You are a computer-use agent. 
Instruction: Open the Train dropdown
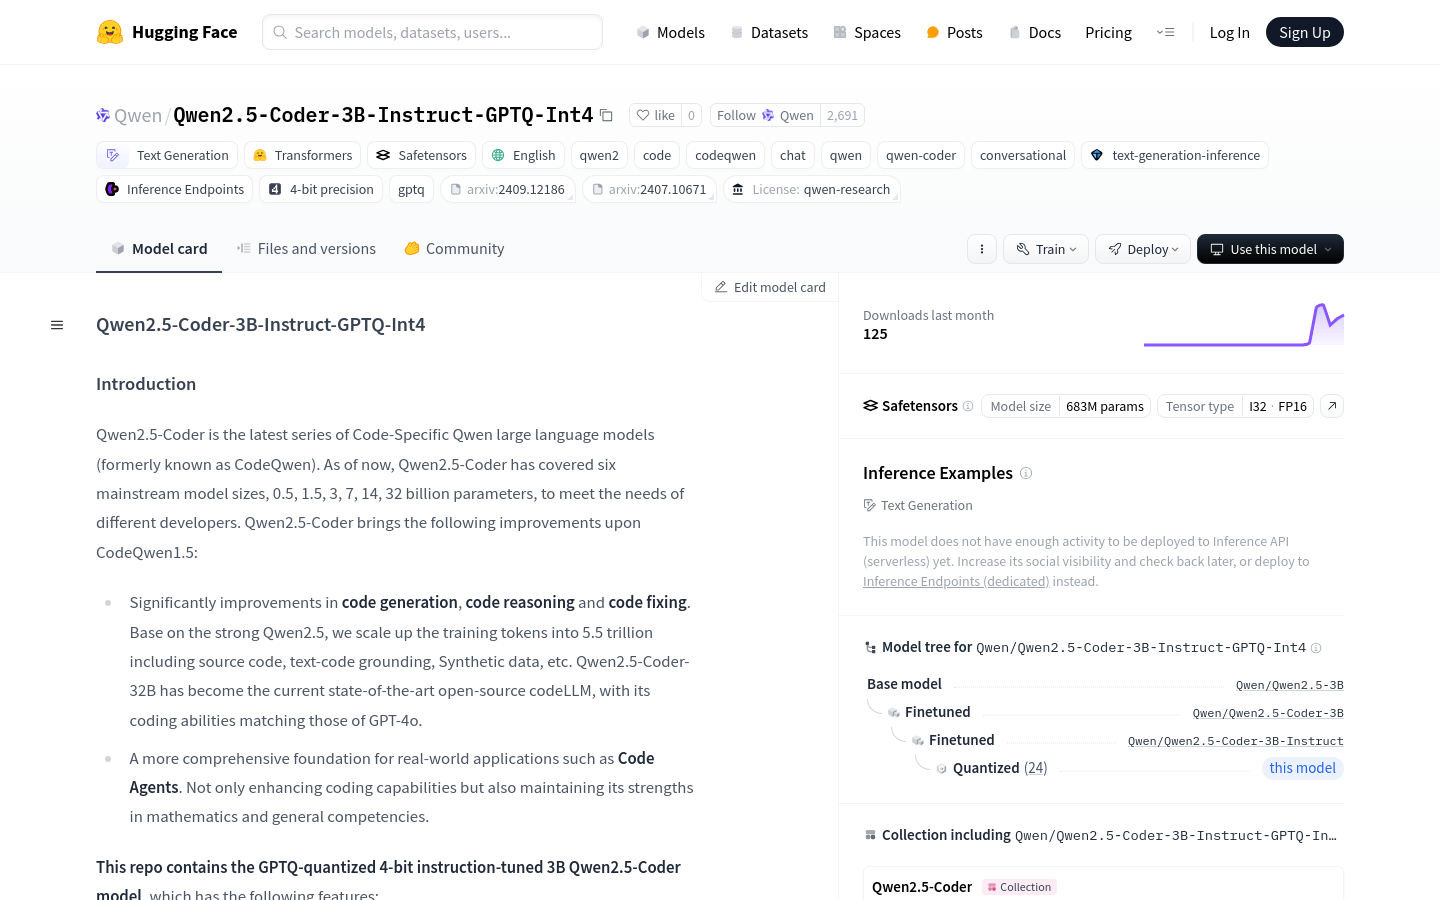(x=1045, y=249)
